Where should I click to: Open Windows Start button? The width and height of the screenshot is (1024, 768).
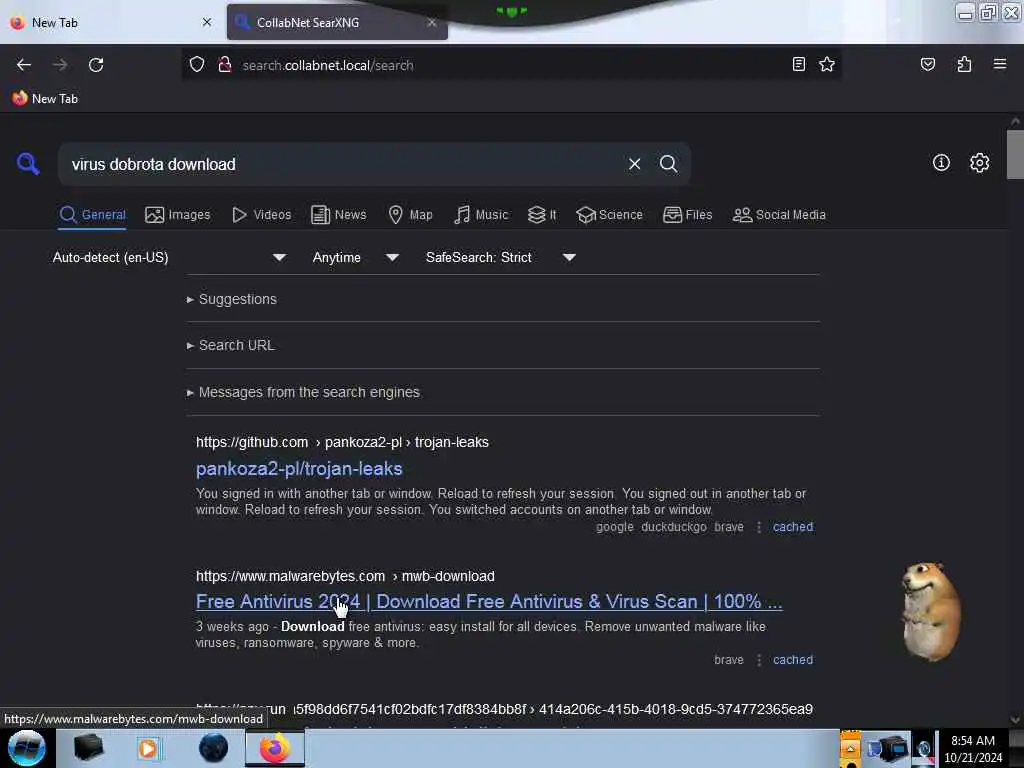[27, 748]
